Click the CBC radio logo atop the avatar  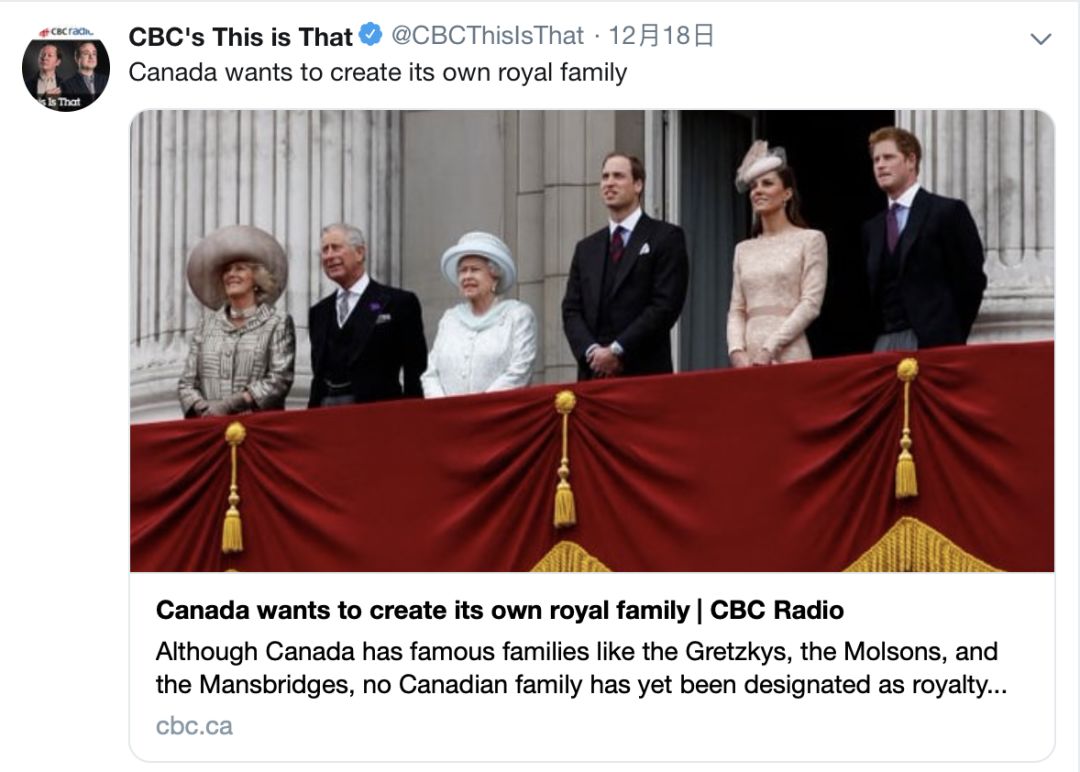click(x=65, y=32)
